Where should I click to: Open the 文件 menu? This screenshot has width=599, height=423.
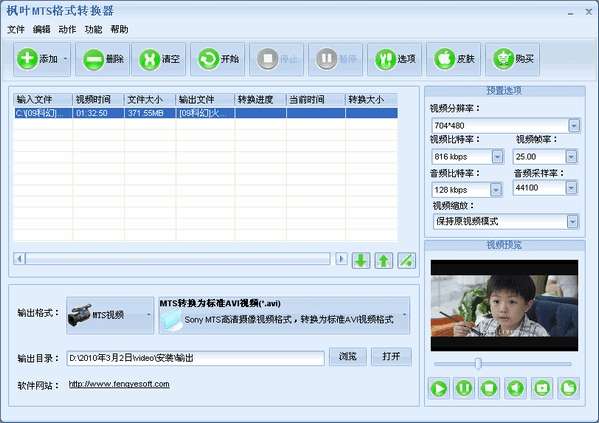click(16, 29)
